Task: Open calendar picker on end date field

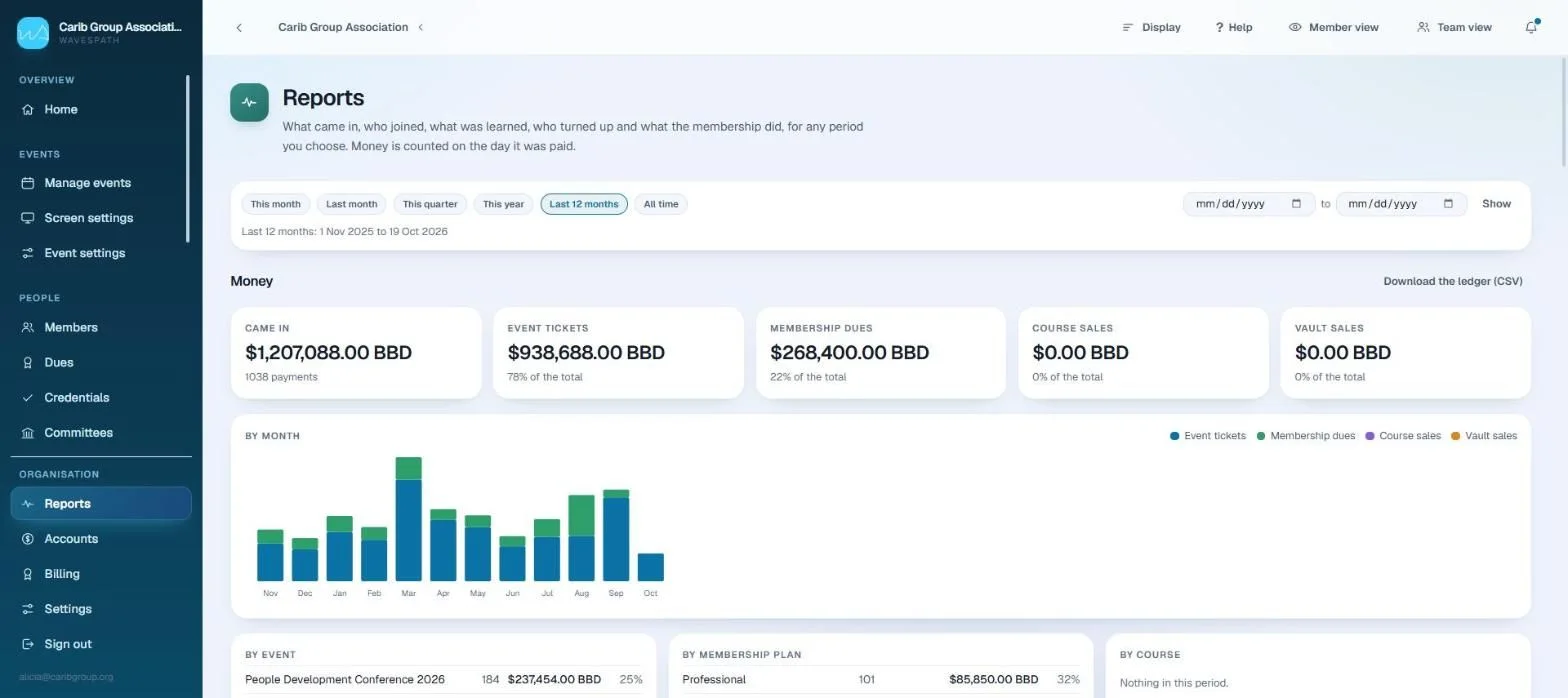Action: tap(1448, 204)
